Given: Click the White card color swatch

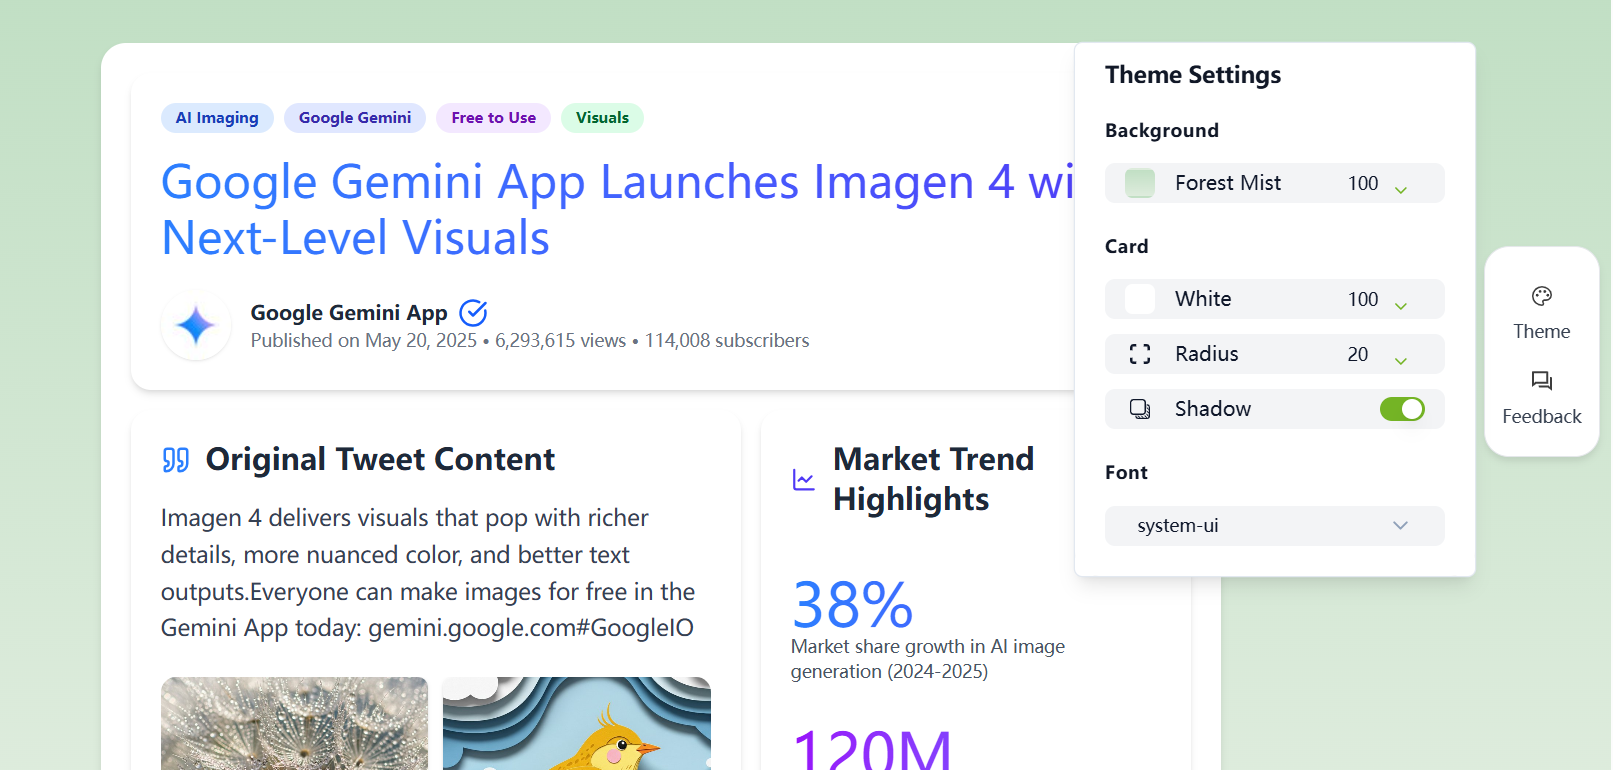Looking at the screenshot, I should point(1140,299).
